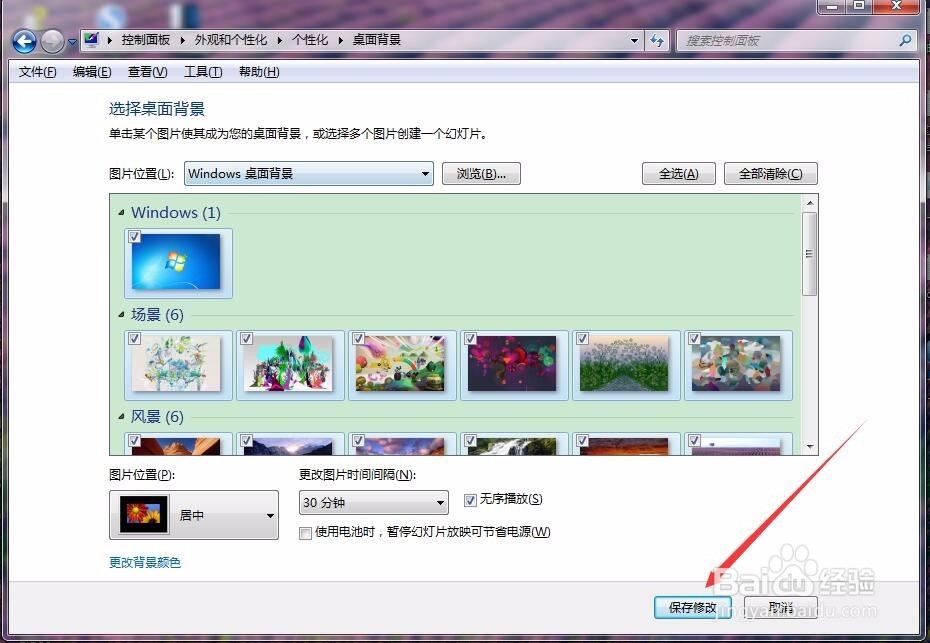Click the 全部清除(C) button

coord(770,174)
